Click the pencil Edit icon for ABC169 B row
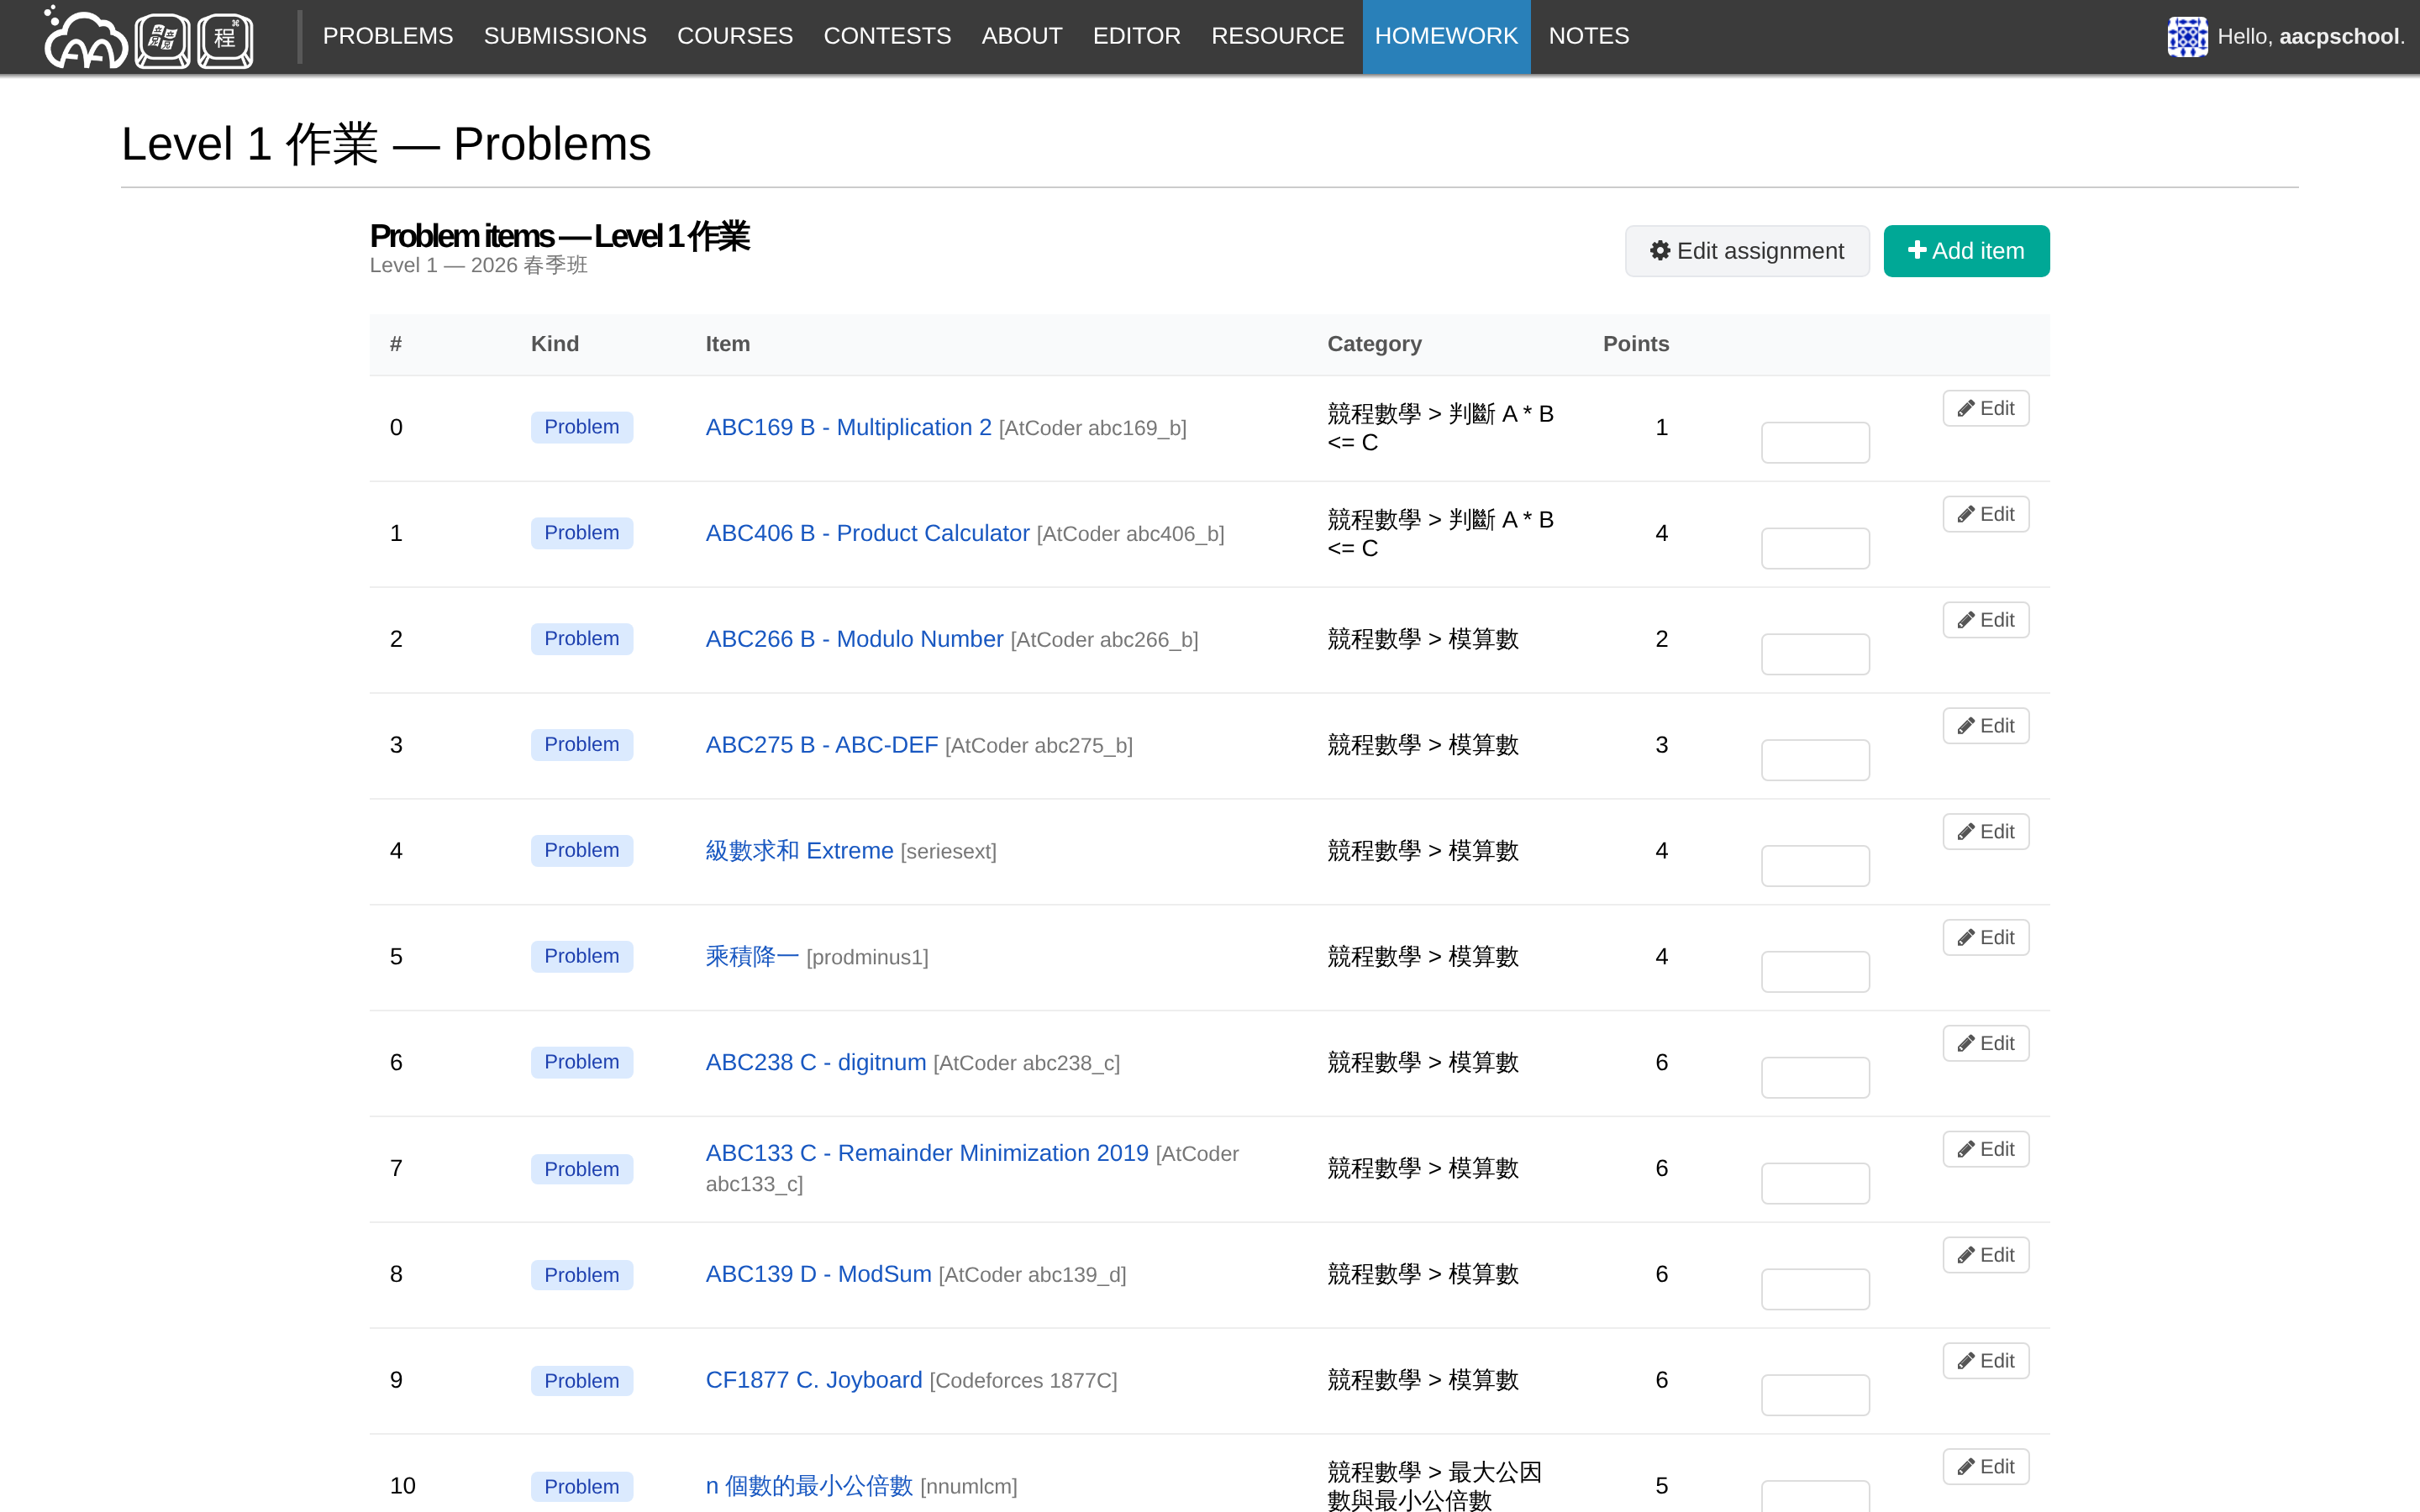 point(1965,407)
